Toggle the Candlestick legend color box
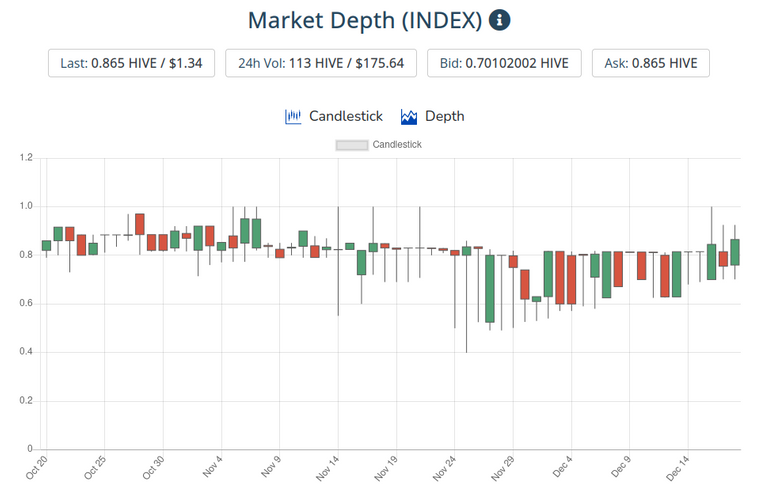Viewport: 768px width, 499px height. 352,145
